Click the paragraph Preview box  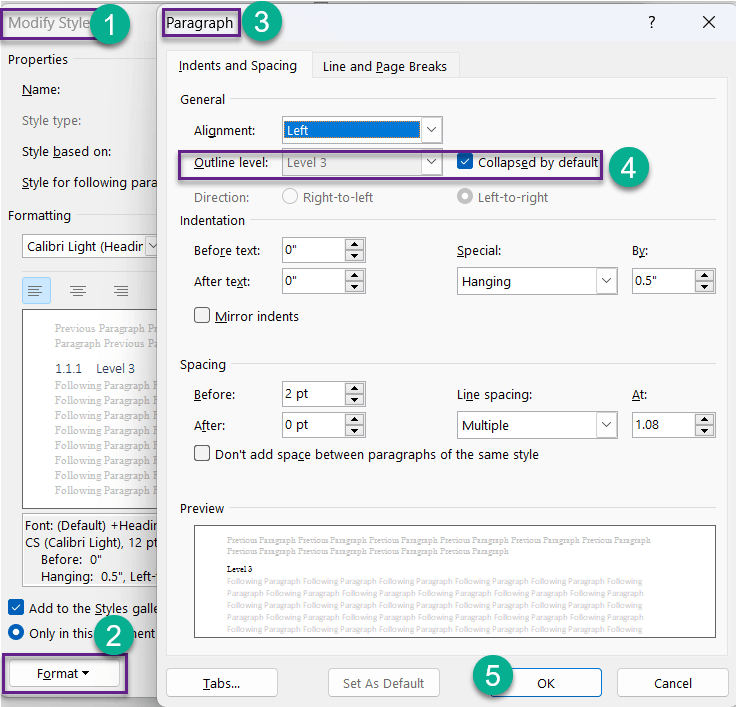(x=455, y=581)
